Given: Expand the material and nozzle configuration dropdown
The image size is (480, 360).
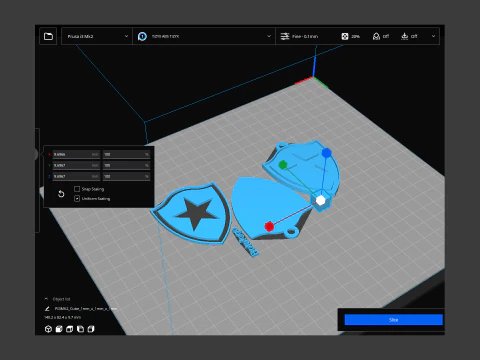Looking at the screenshot, I should click(204, 36).
